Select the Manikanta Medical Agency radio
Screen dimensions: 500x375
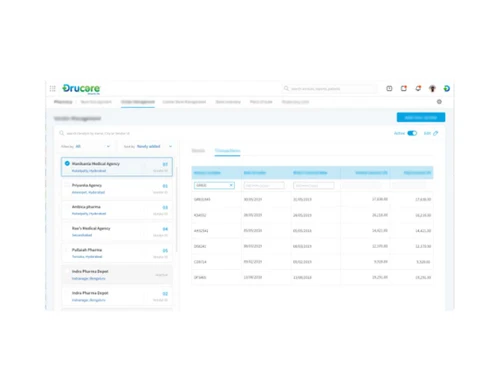tap(67, 164)
